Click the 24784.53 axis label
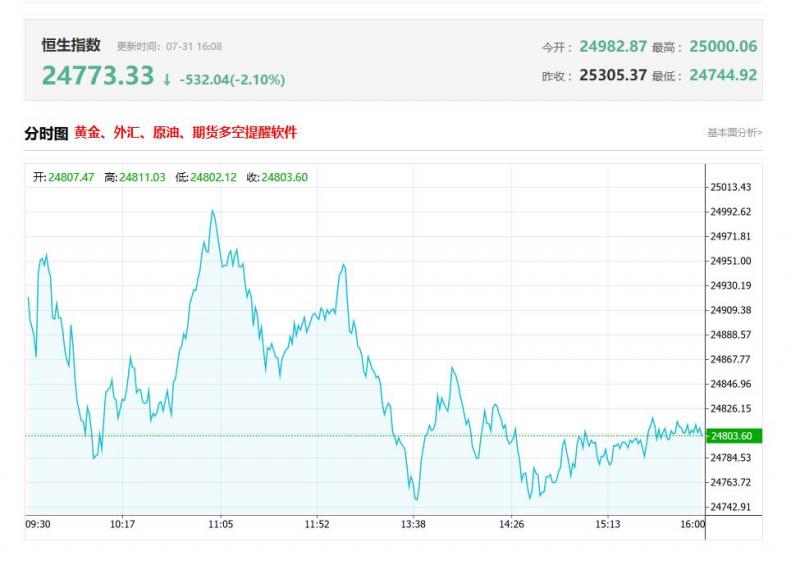 (x=731, y=458)
